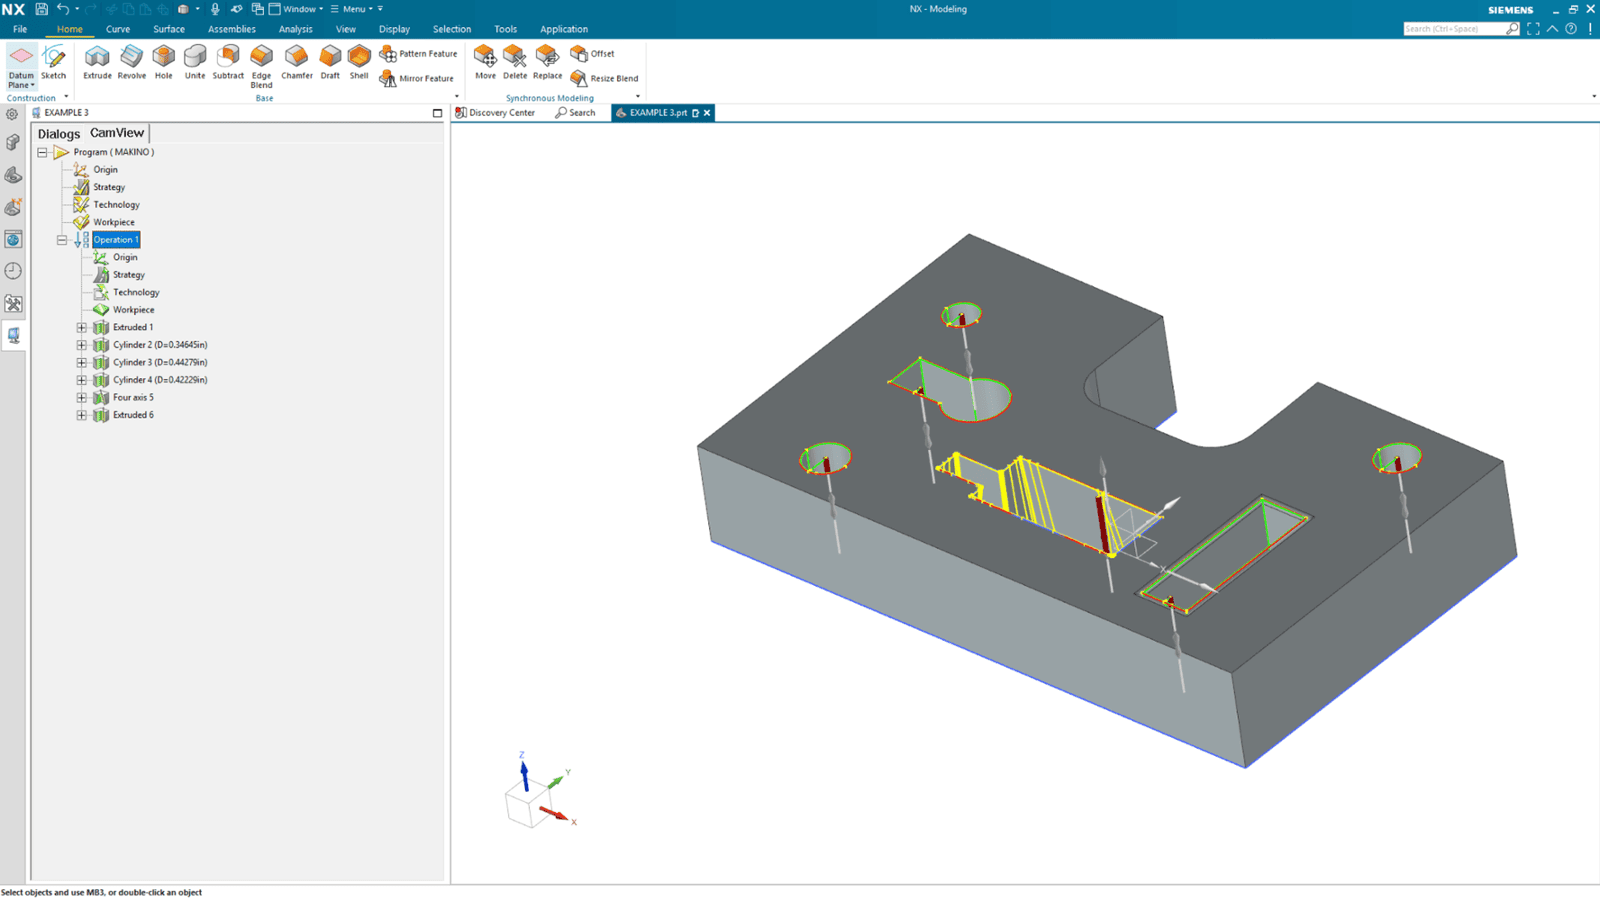Expand the Four axis 5 node
The height and width of the screenshot is (900, 1600).
pos(82,397)
